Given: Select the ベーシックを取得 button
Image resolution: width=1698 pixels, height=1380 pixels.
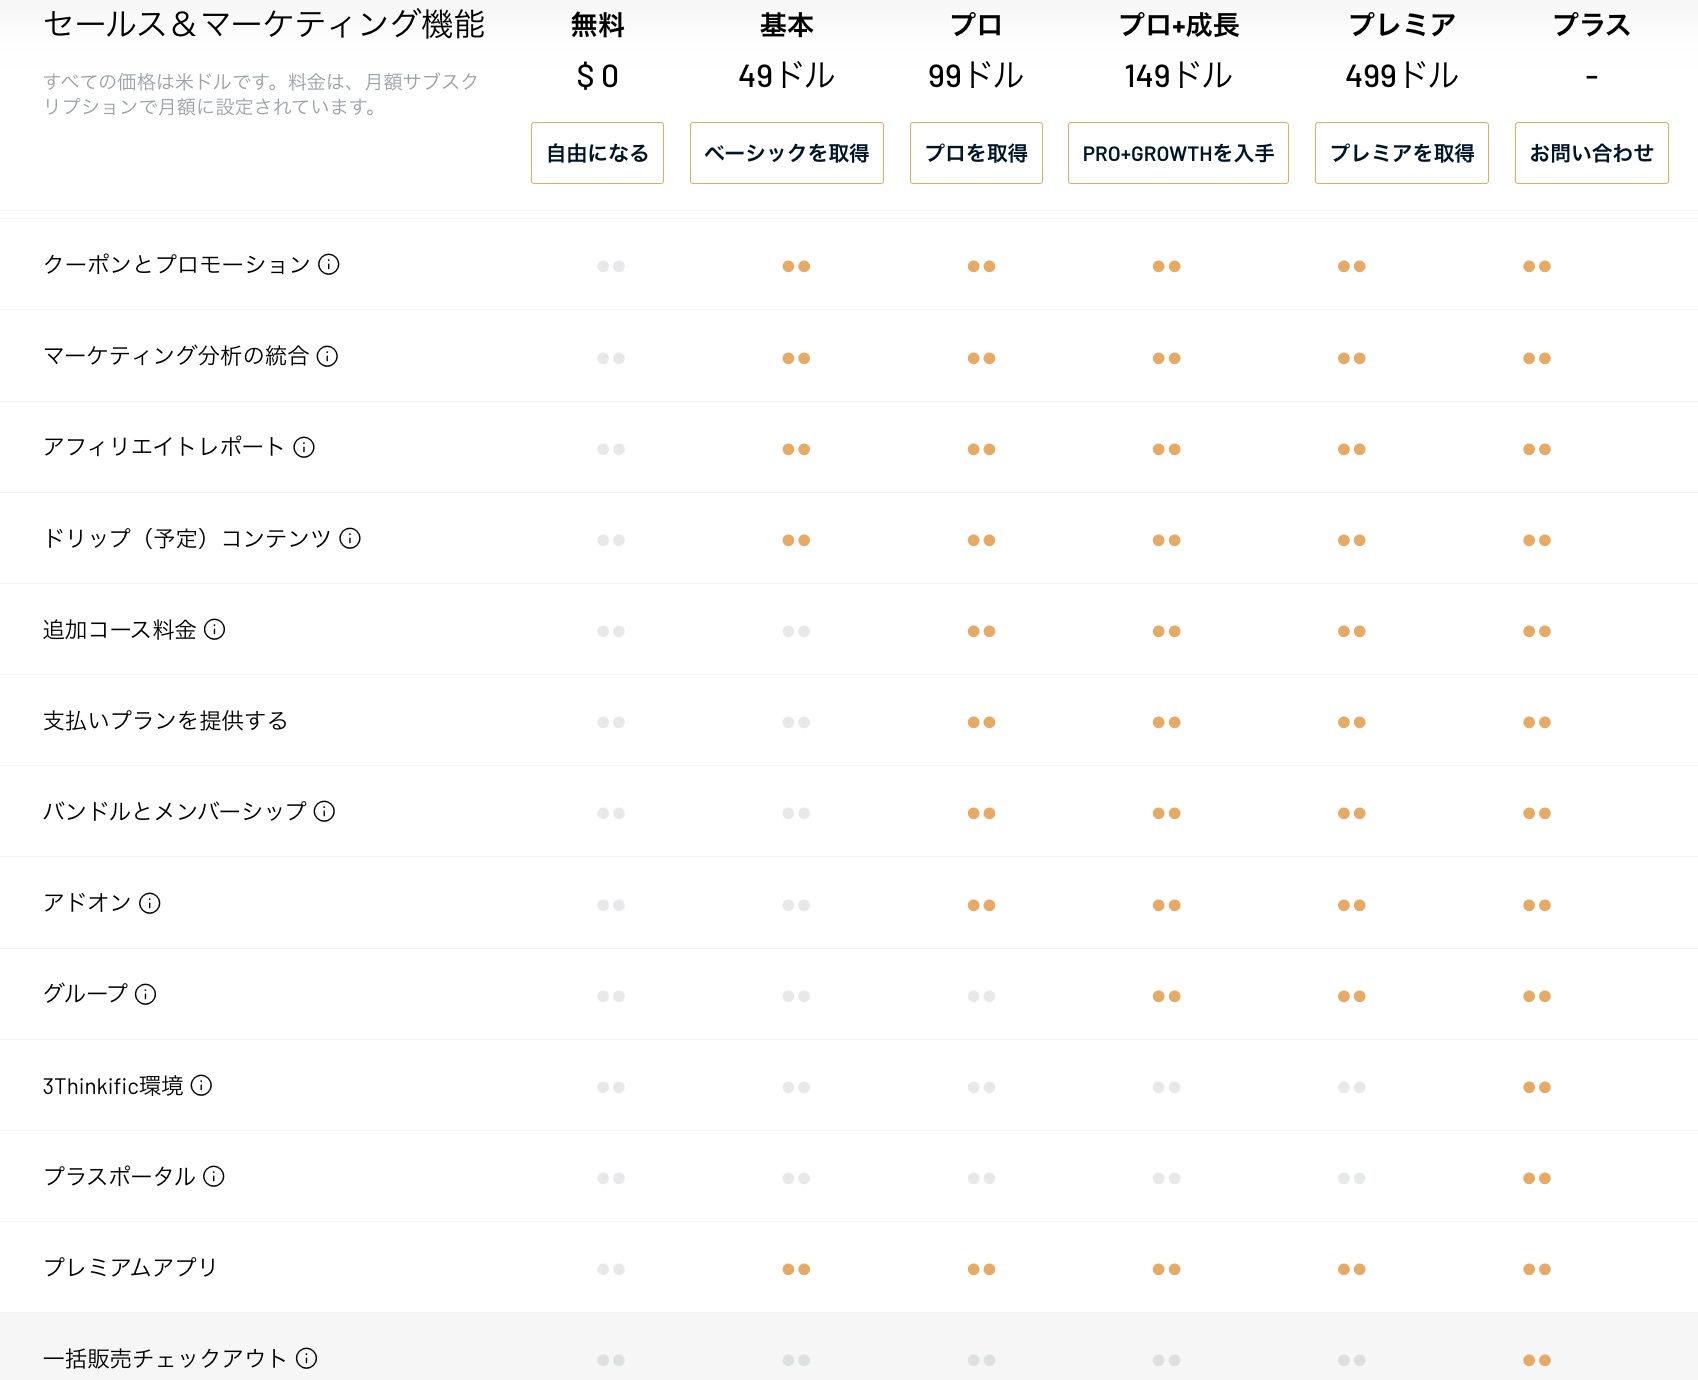Looking at the screenshot, I should [786, 153].
